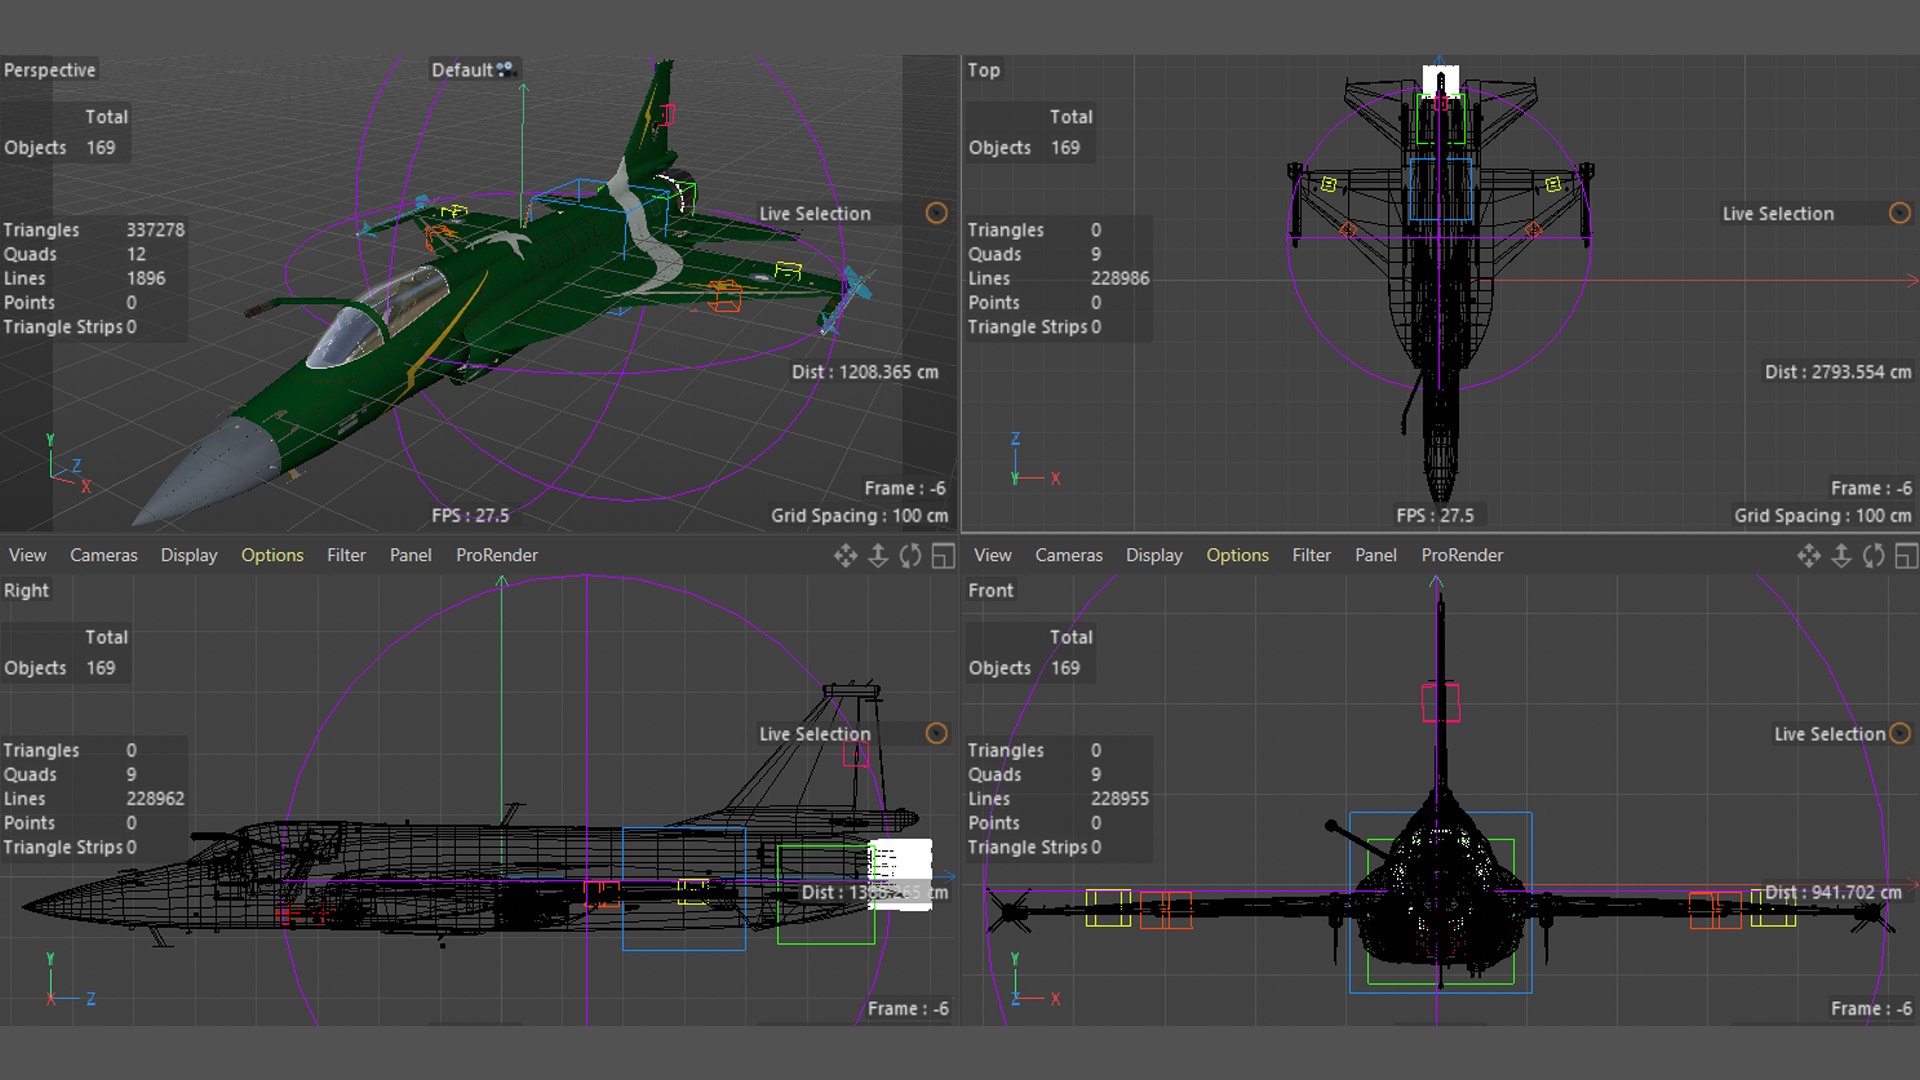Click Live Selection text in Perspective view
The image size is (1920, 1080).
[814, 213]
